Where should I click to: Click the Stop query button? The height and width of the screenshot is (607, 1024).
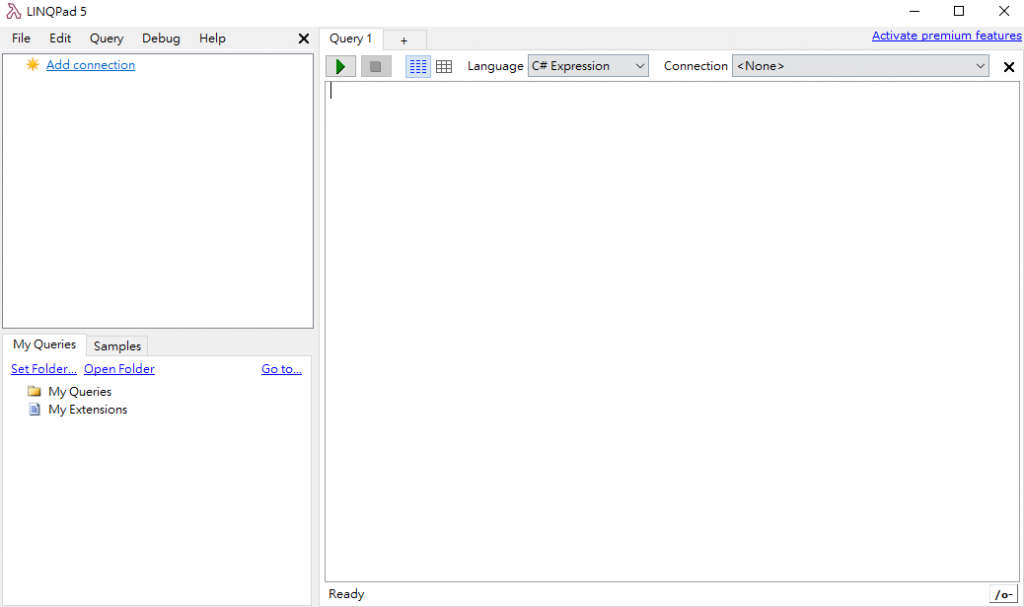tap(376, 66)
